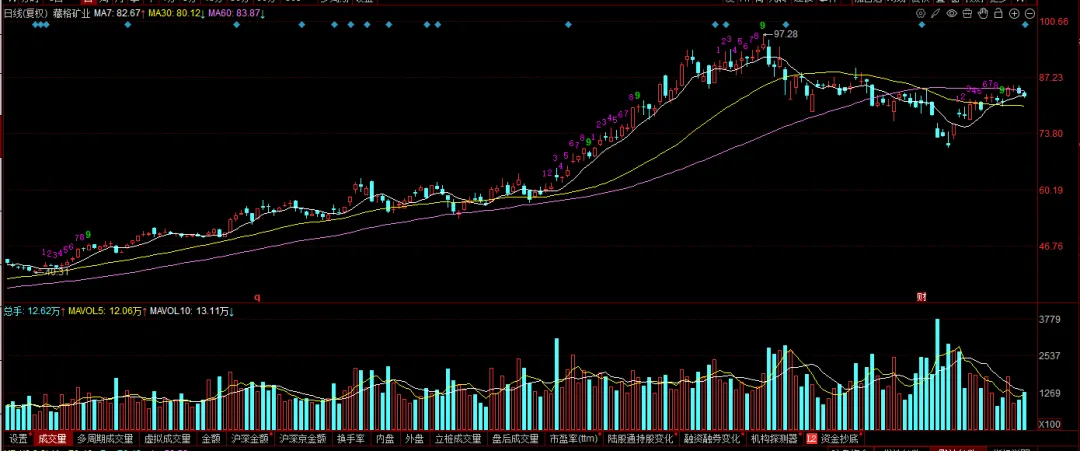Image resolution: width=1080 pixels, height=451 pixels.
Task: Select the 金额 indicator tab
Action: point(211,439)
